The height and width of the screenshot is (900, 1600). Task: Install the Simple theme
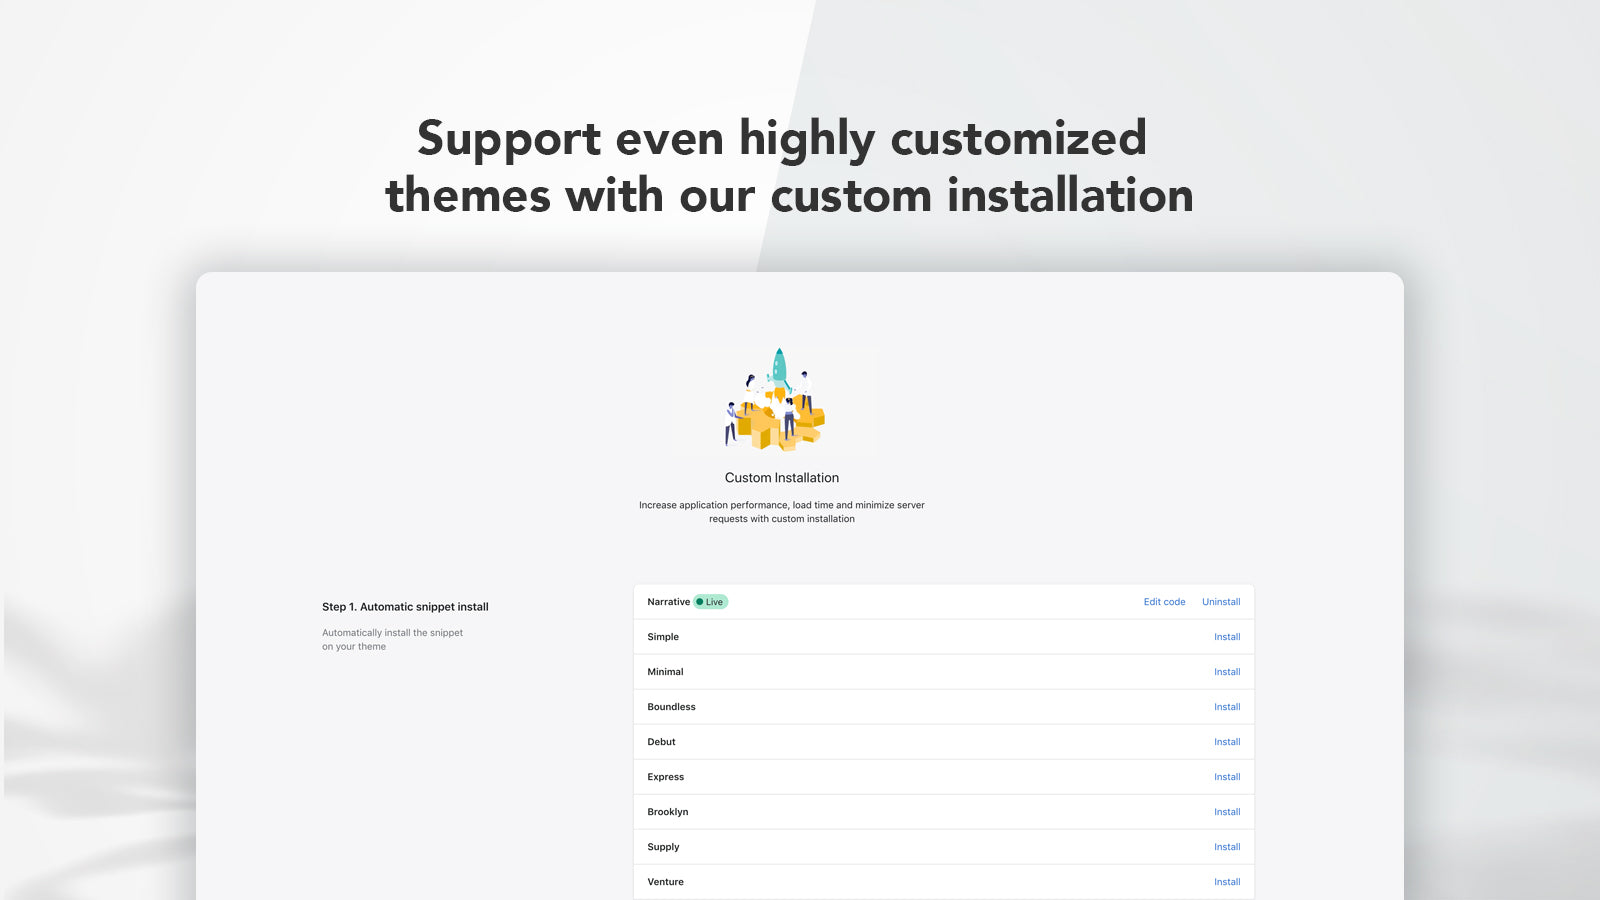pyautogui.click(x=1227, y=636)
